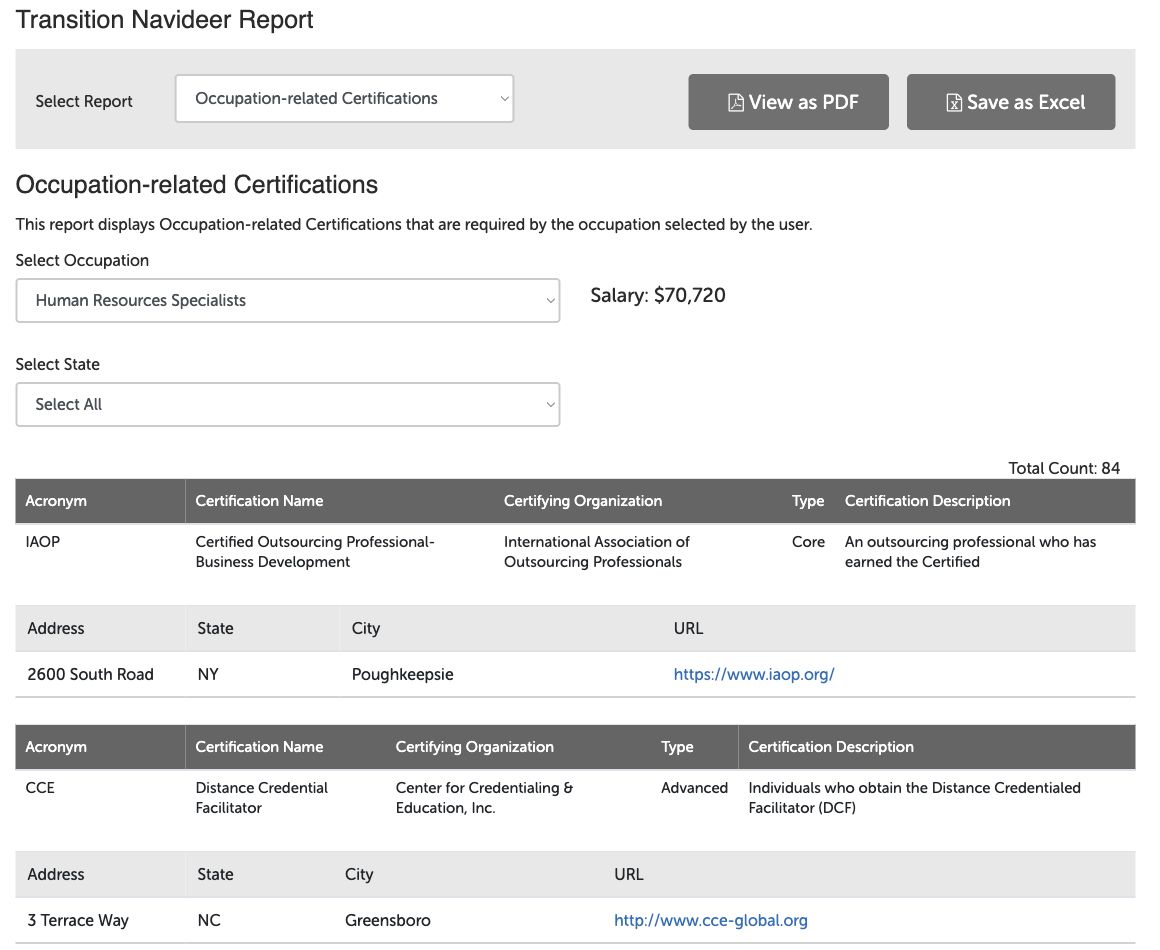Click the NC state cell

[209, 920]
